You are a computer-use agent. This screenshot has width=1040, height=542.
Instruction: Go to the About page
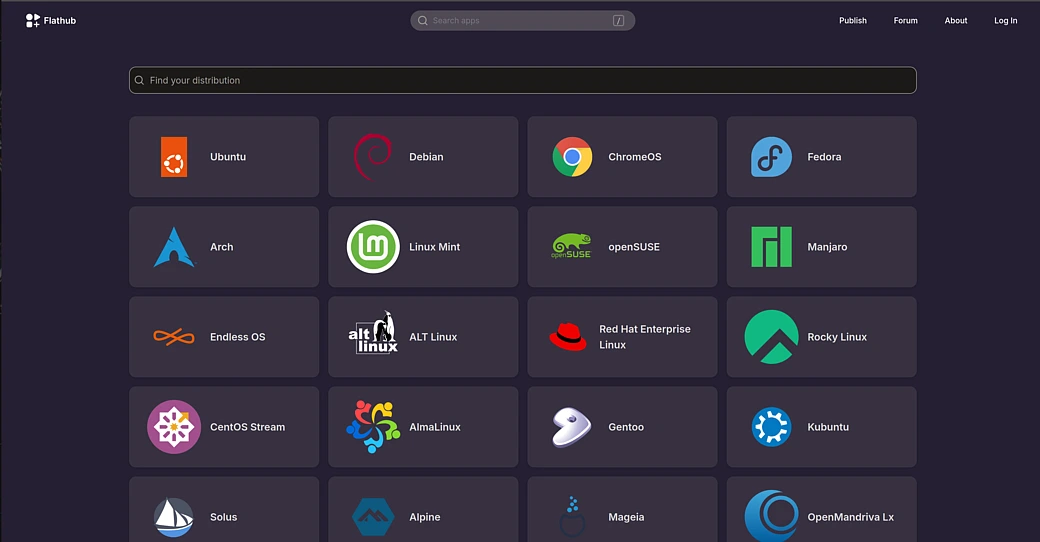coord(956,21)
